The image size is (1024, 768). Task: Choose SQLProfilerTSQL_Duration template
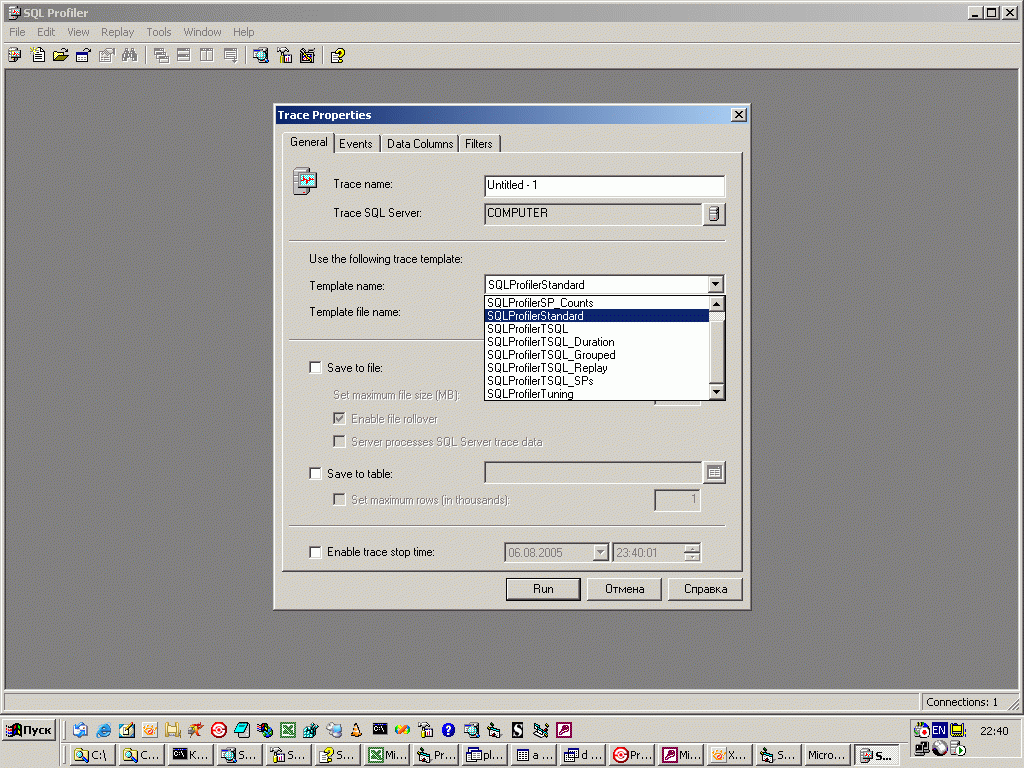pyautogui.click(x=597, y=342)
